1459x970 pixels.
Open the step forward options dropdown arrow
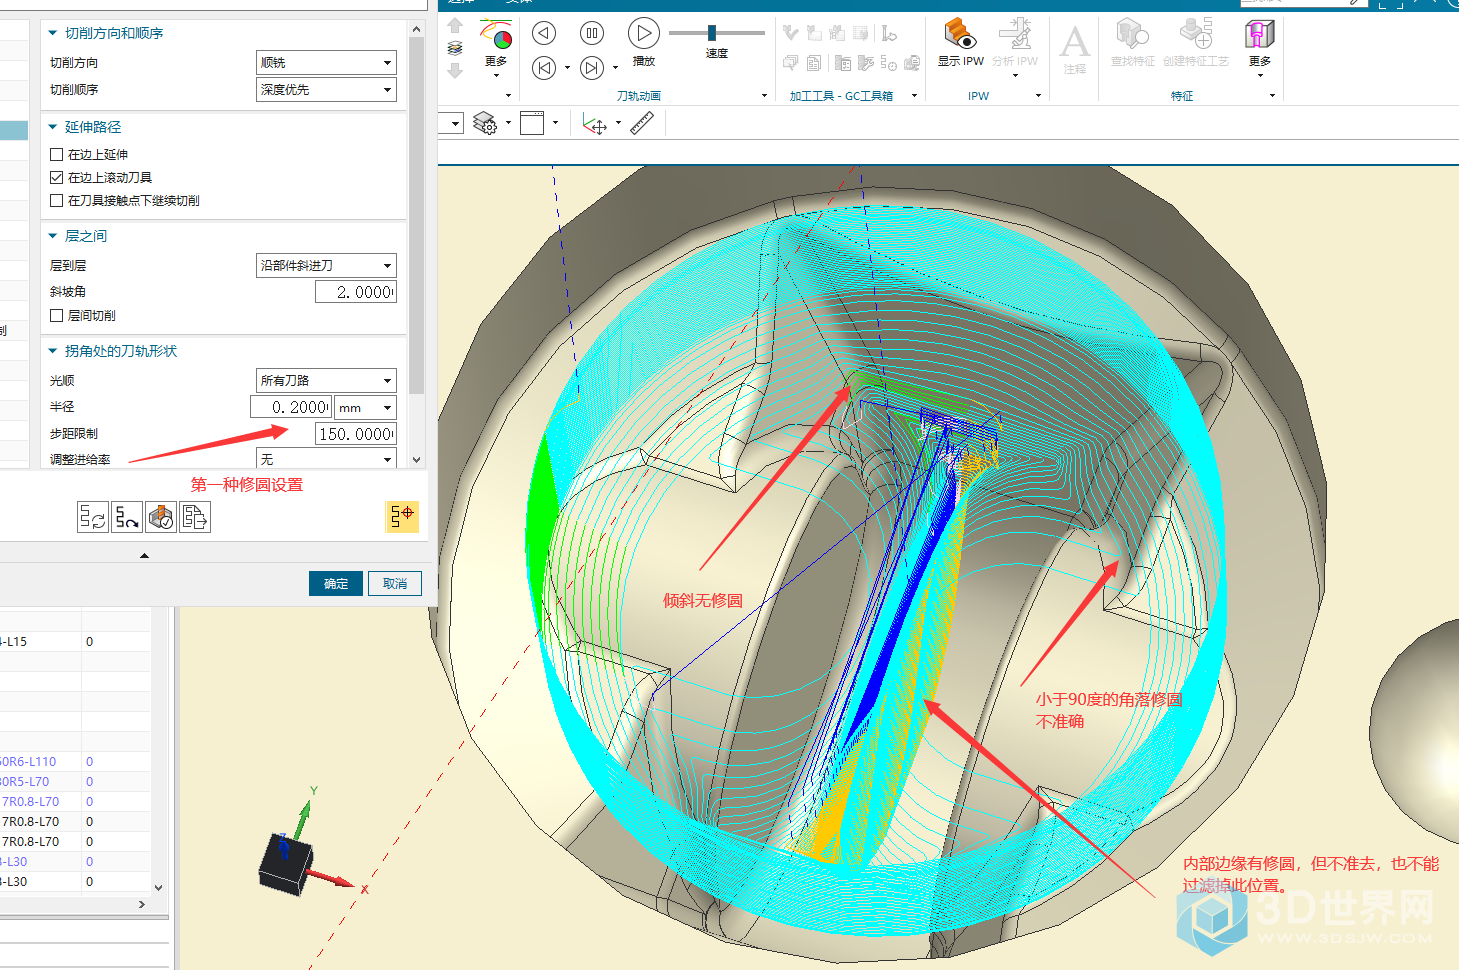click(615, 68)
